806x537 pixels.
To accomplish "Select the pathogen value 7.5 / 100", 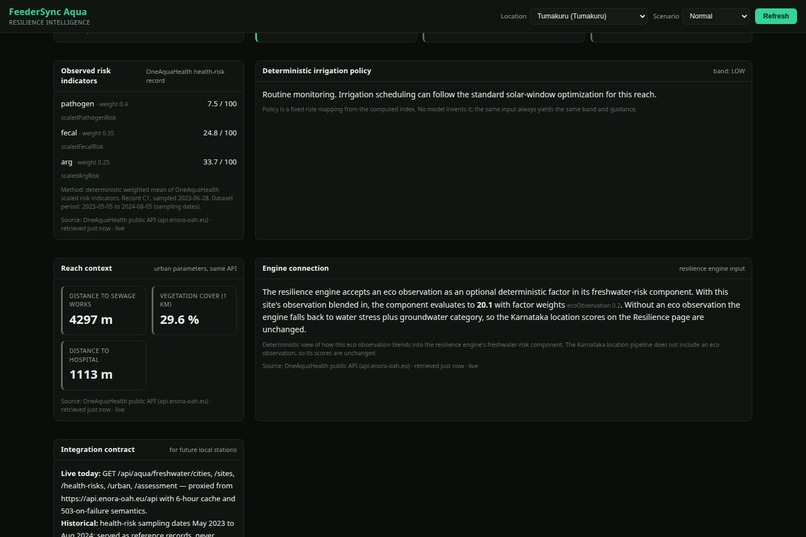I will coord(222,104).
